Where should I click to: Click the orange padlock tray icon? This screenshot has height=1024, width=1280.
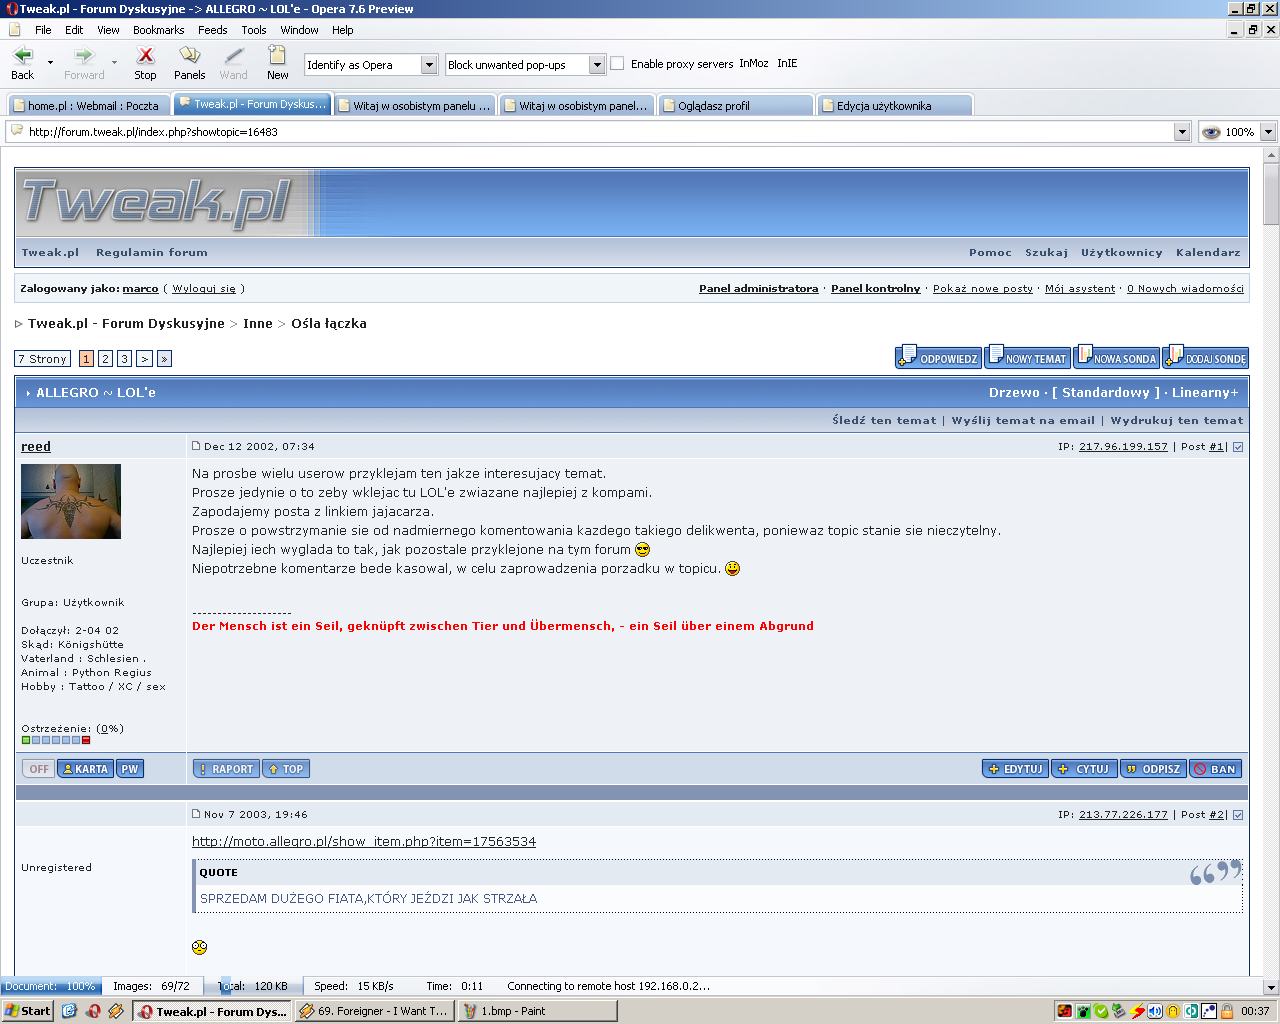(x=1227, y=1011)
